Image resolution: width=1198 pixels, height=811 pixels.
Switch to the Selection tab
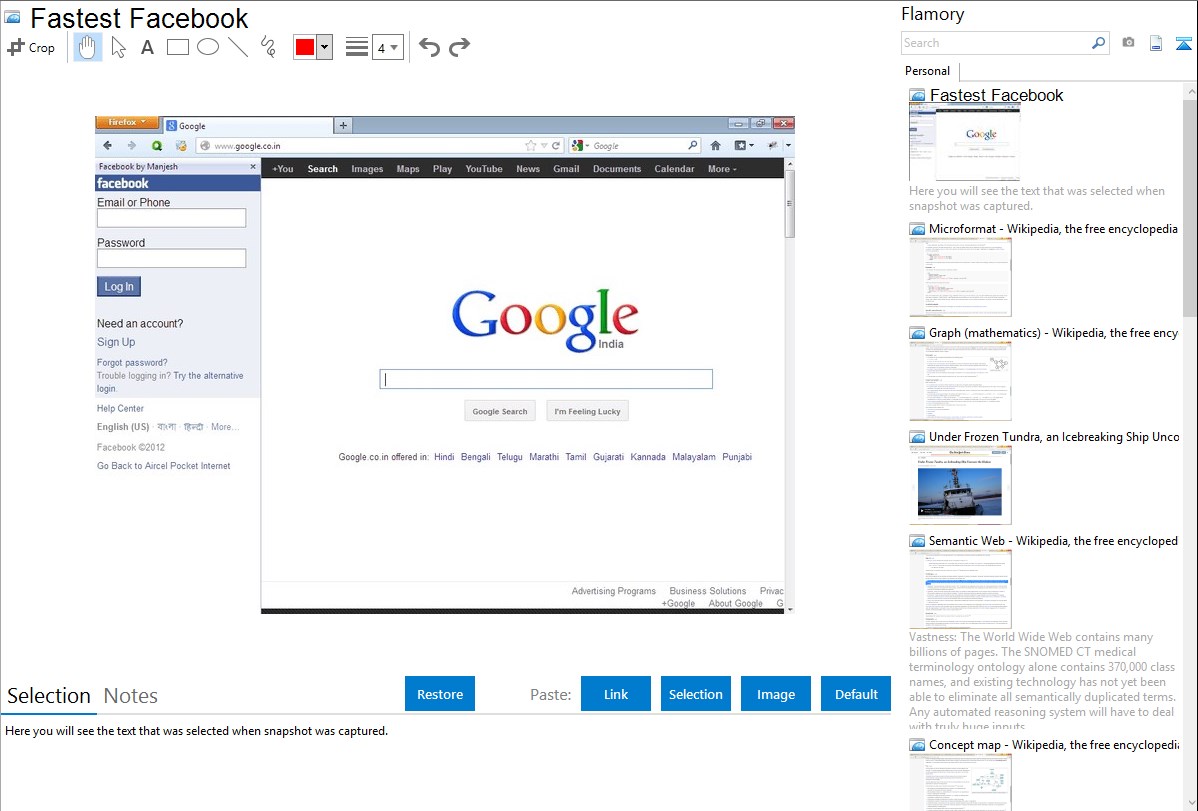coord(49,696)
